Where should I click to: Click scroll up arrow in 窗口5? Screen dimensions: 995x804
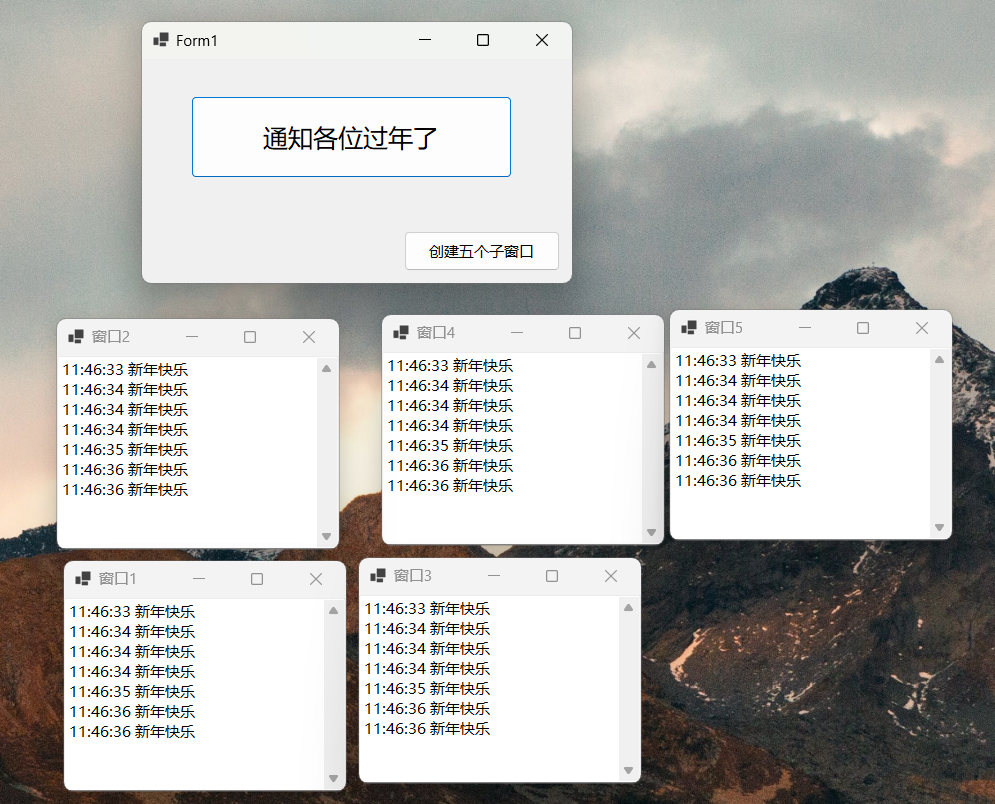(x=939, y=360)
